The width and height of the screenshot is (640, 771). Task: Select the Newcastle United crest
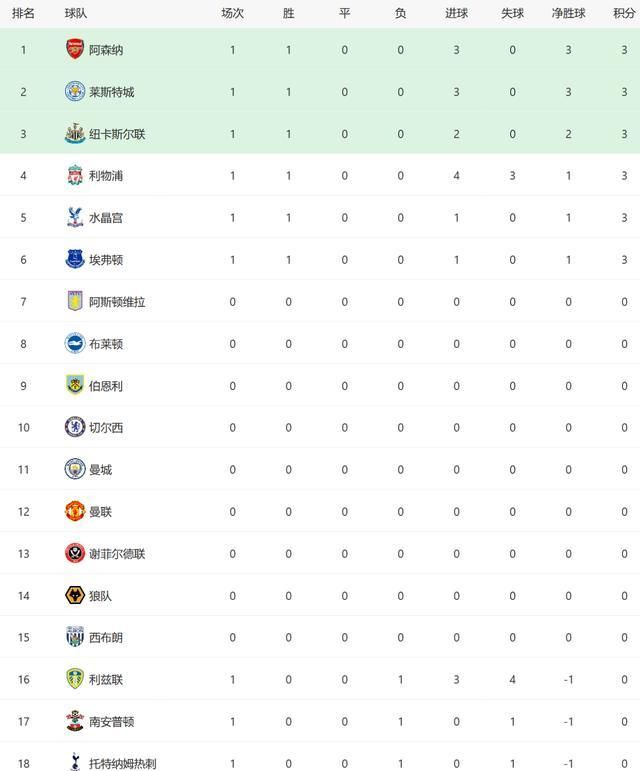click(x=75, y=133)
